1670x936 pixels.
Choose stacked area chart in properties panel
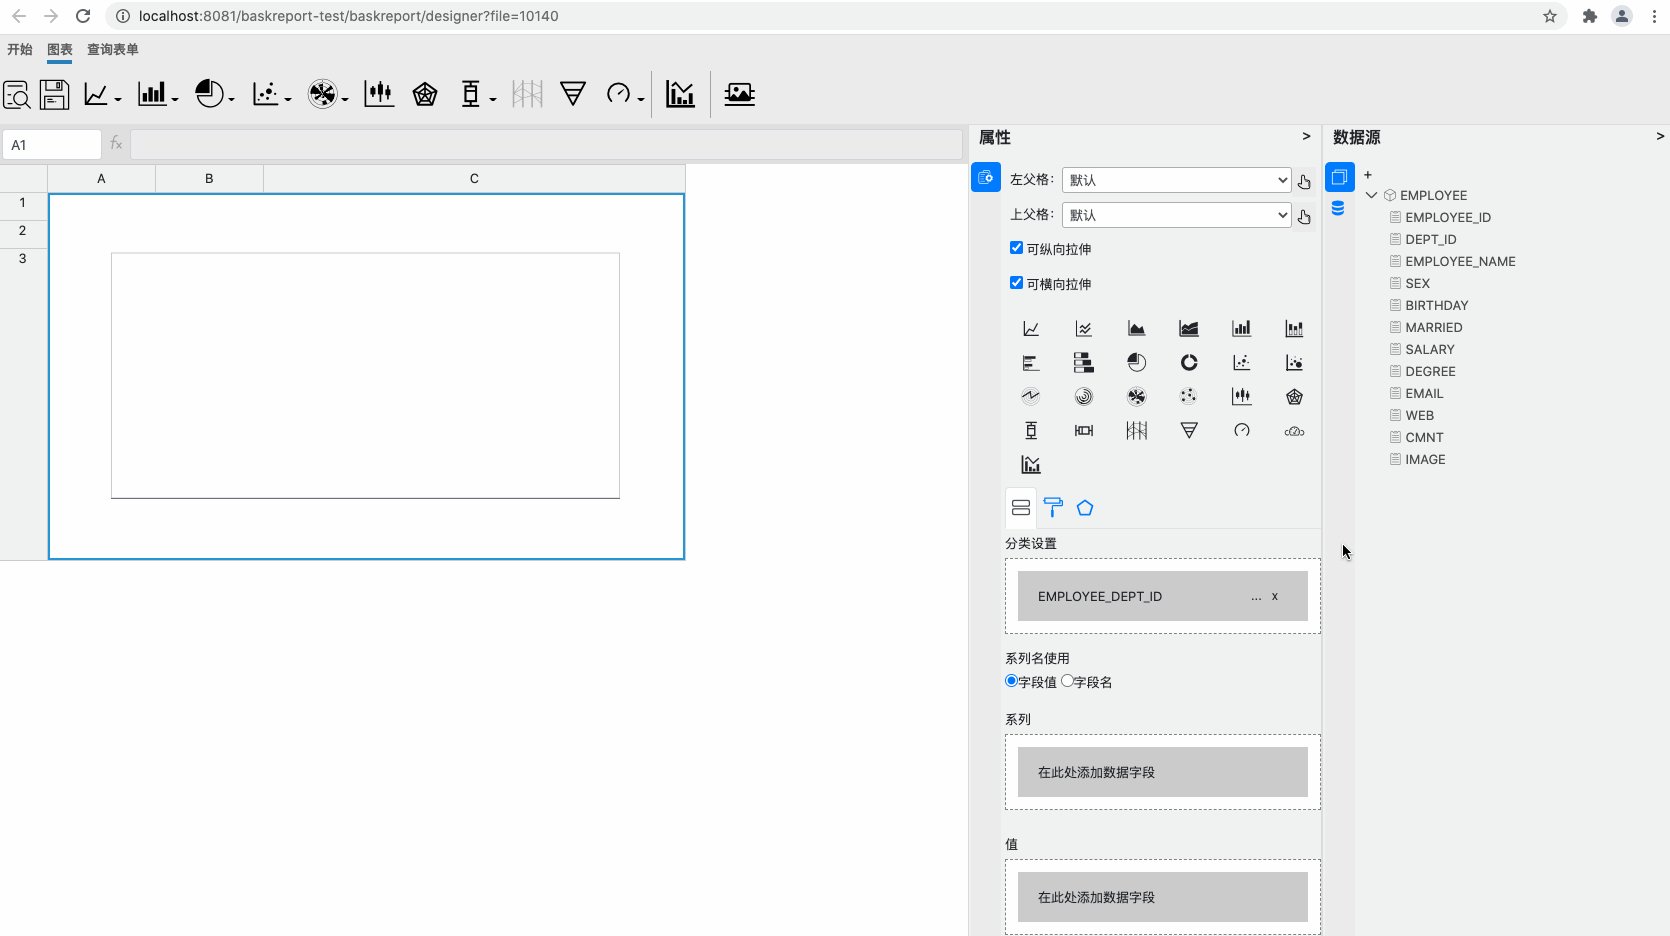pos(1189,329)
